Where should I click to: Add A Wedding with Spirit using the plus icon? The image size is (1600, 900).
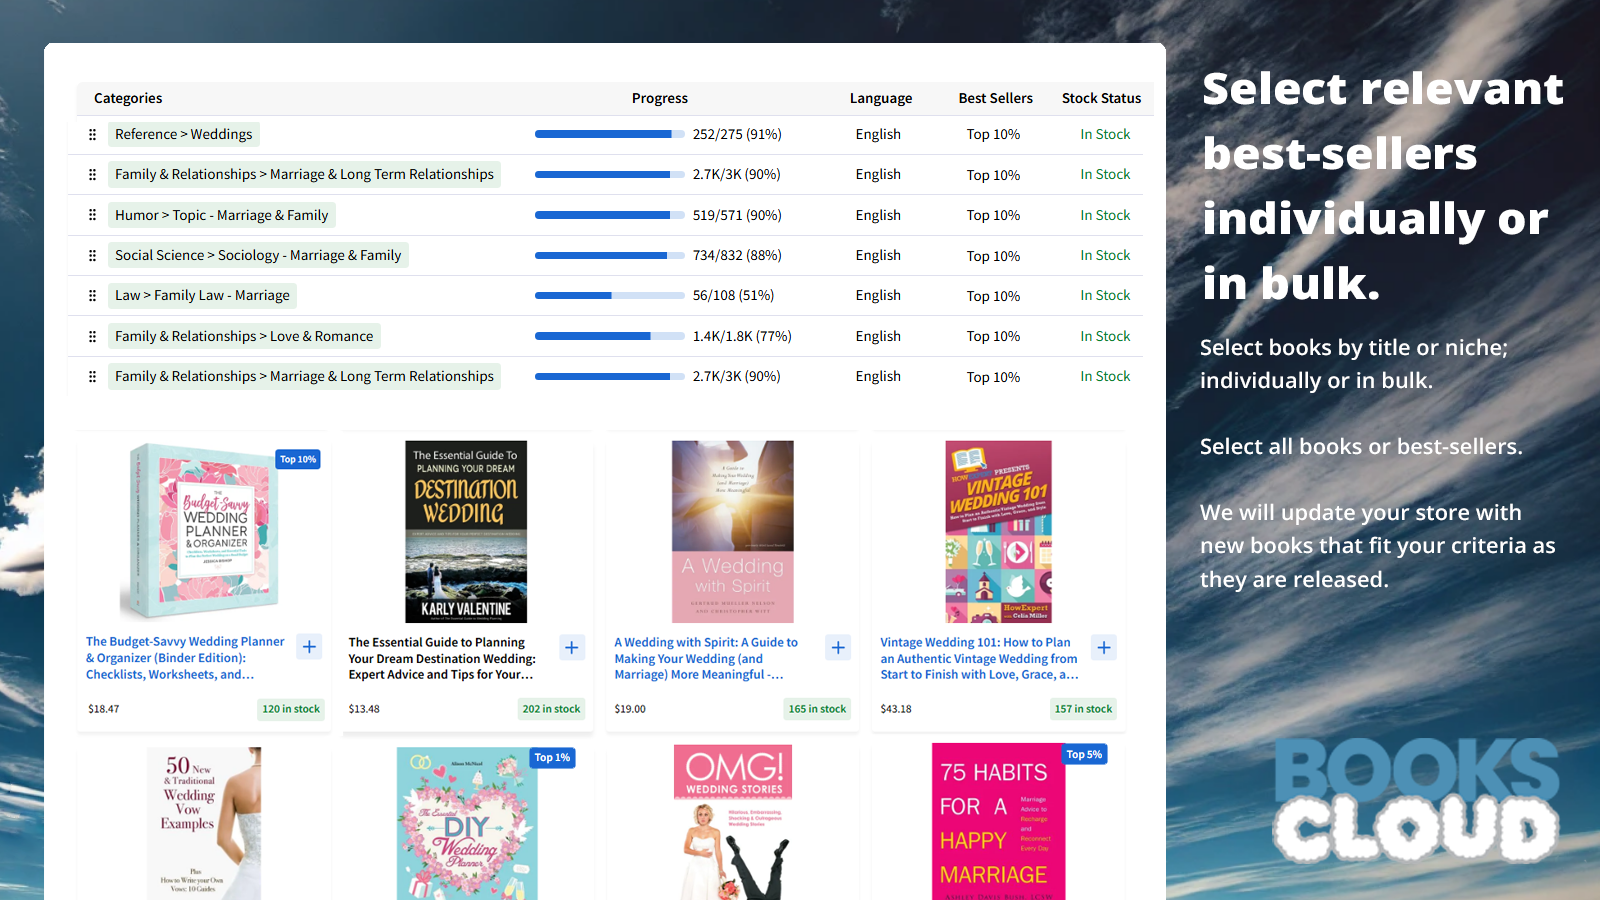pyautogui.click(x=838, y=647)
